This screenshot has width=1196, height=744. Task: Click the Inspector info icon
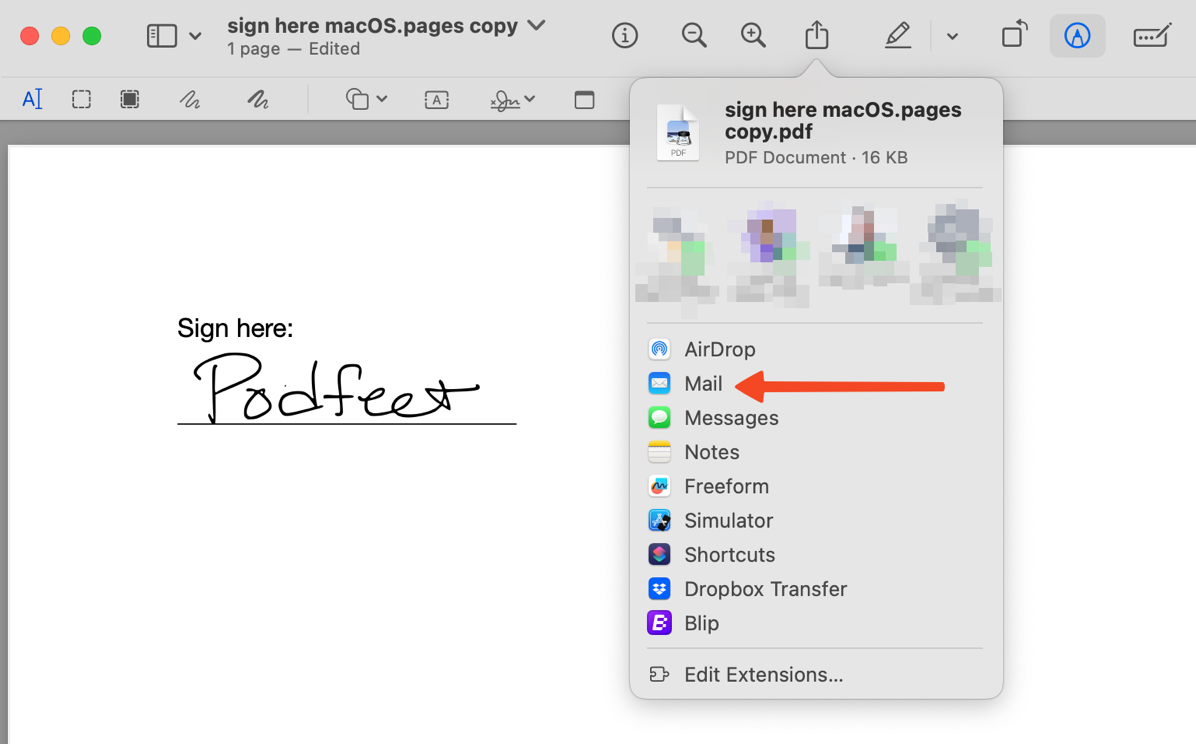pos(625,36)
